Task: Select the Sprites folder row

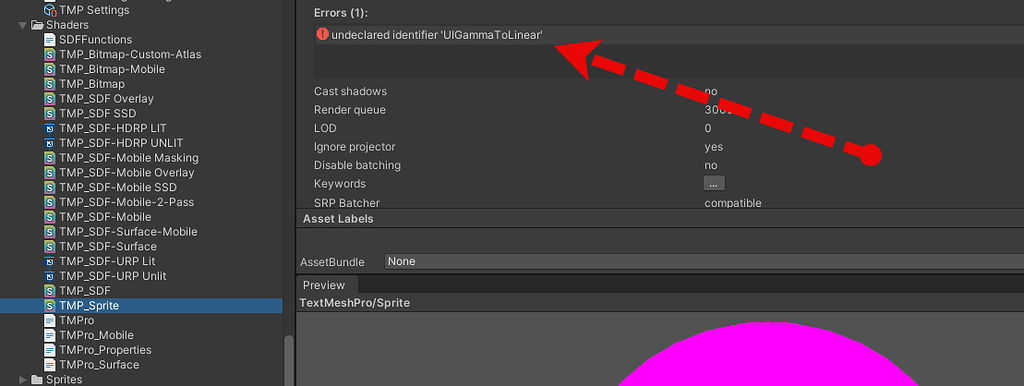Action: point(141,379)
